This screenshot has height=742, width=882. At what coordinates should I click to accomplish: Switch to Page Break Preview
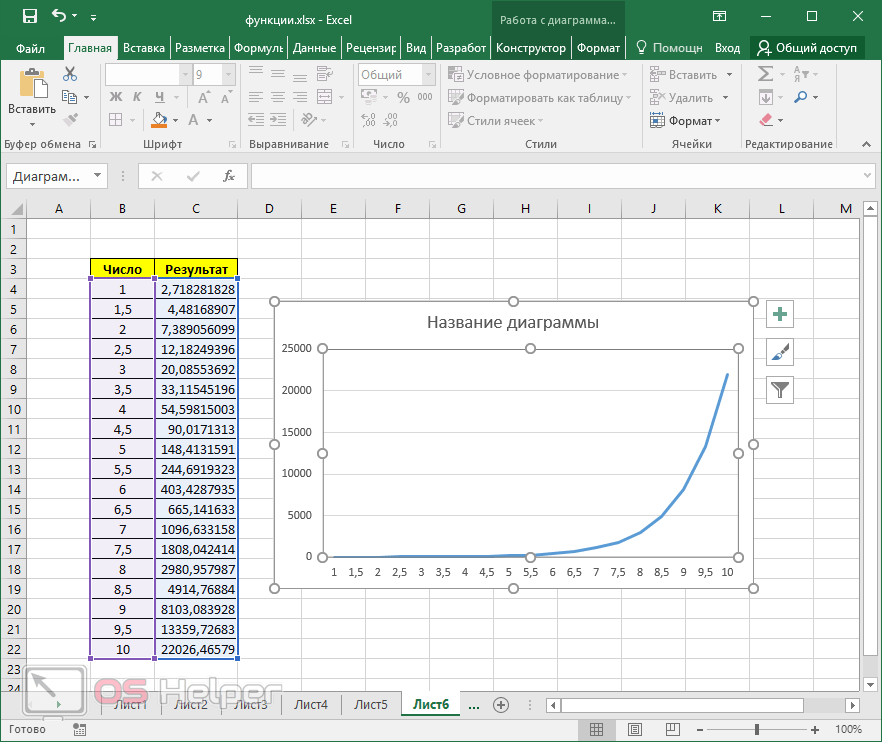(672, 730)
